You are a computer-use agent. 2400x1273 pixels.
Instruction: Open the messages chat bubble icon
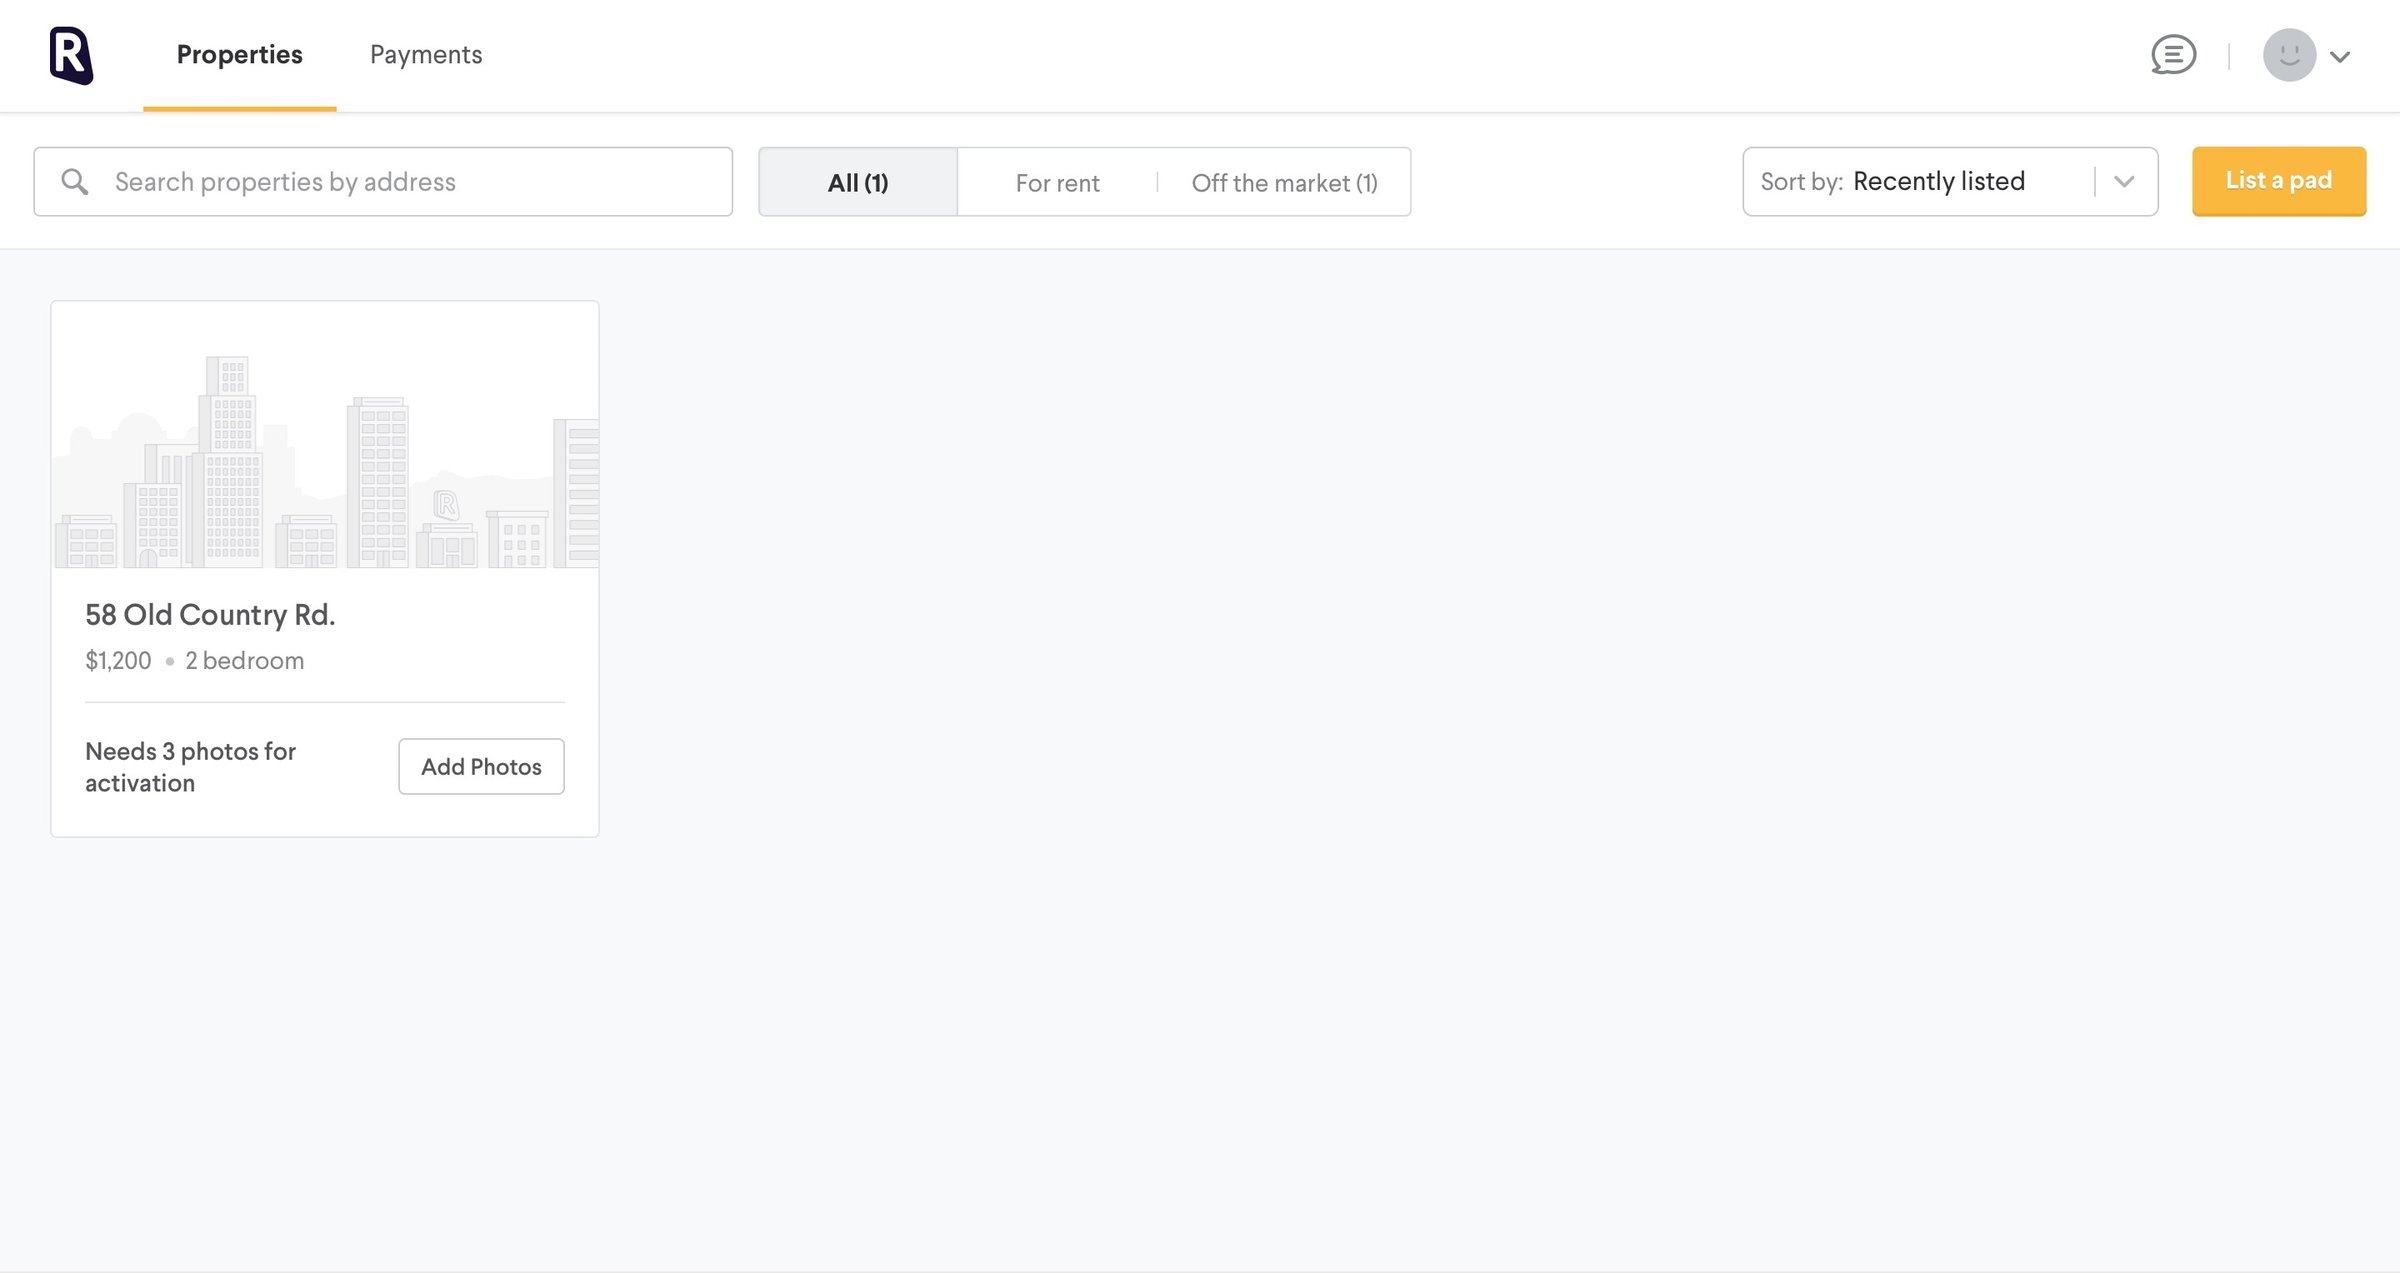tap(2173, 55)
